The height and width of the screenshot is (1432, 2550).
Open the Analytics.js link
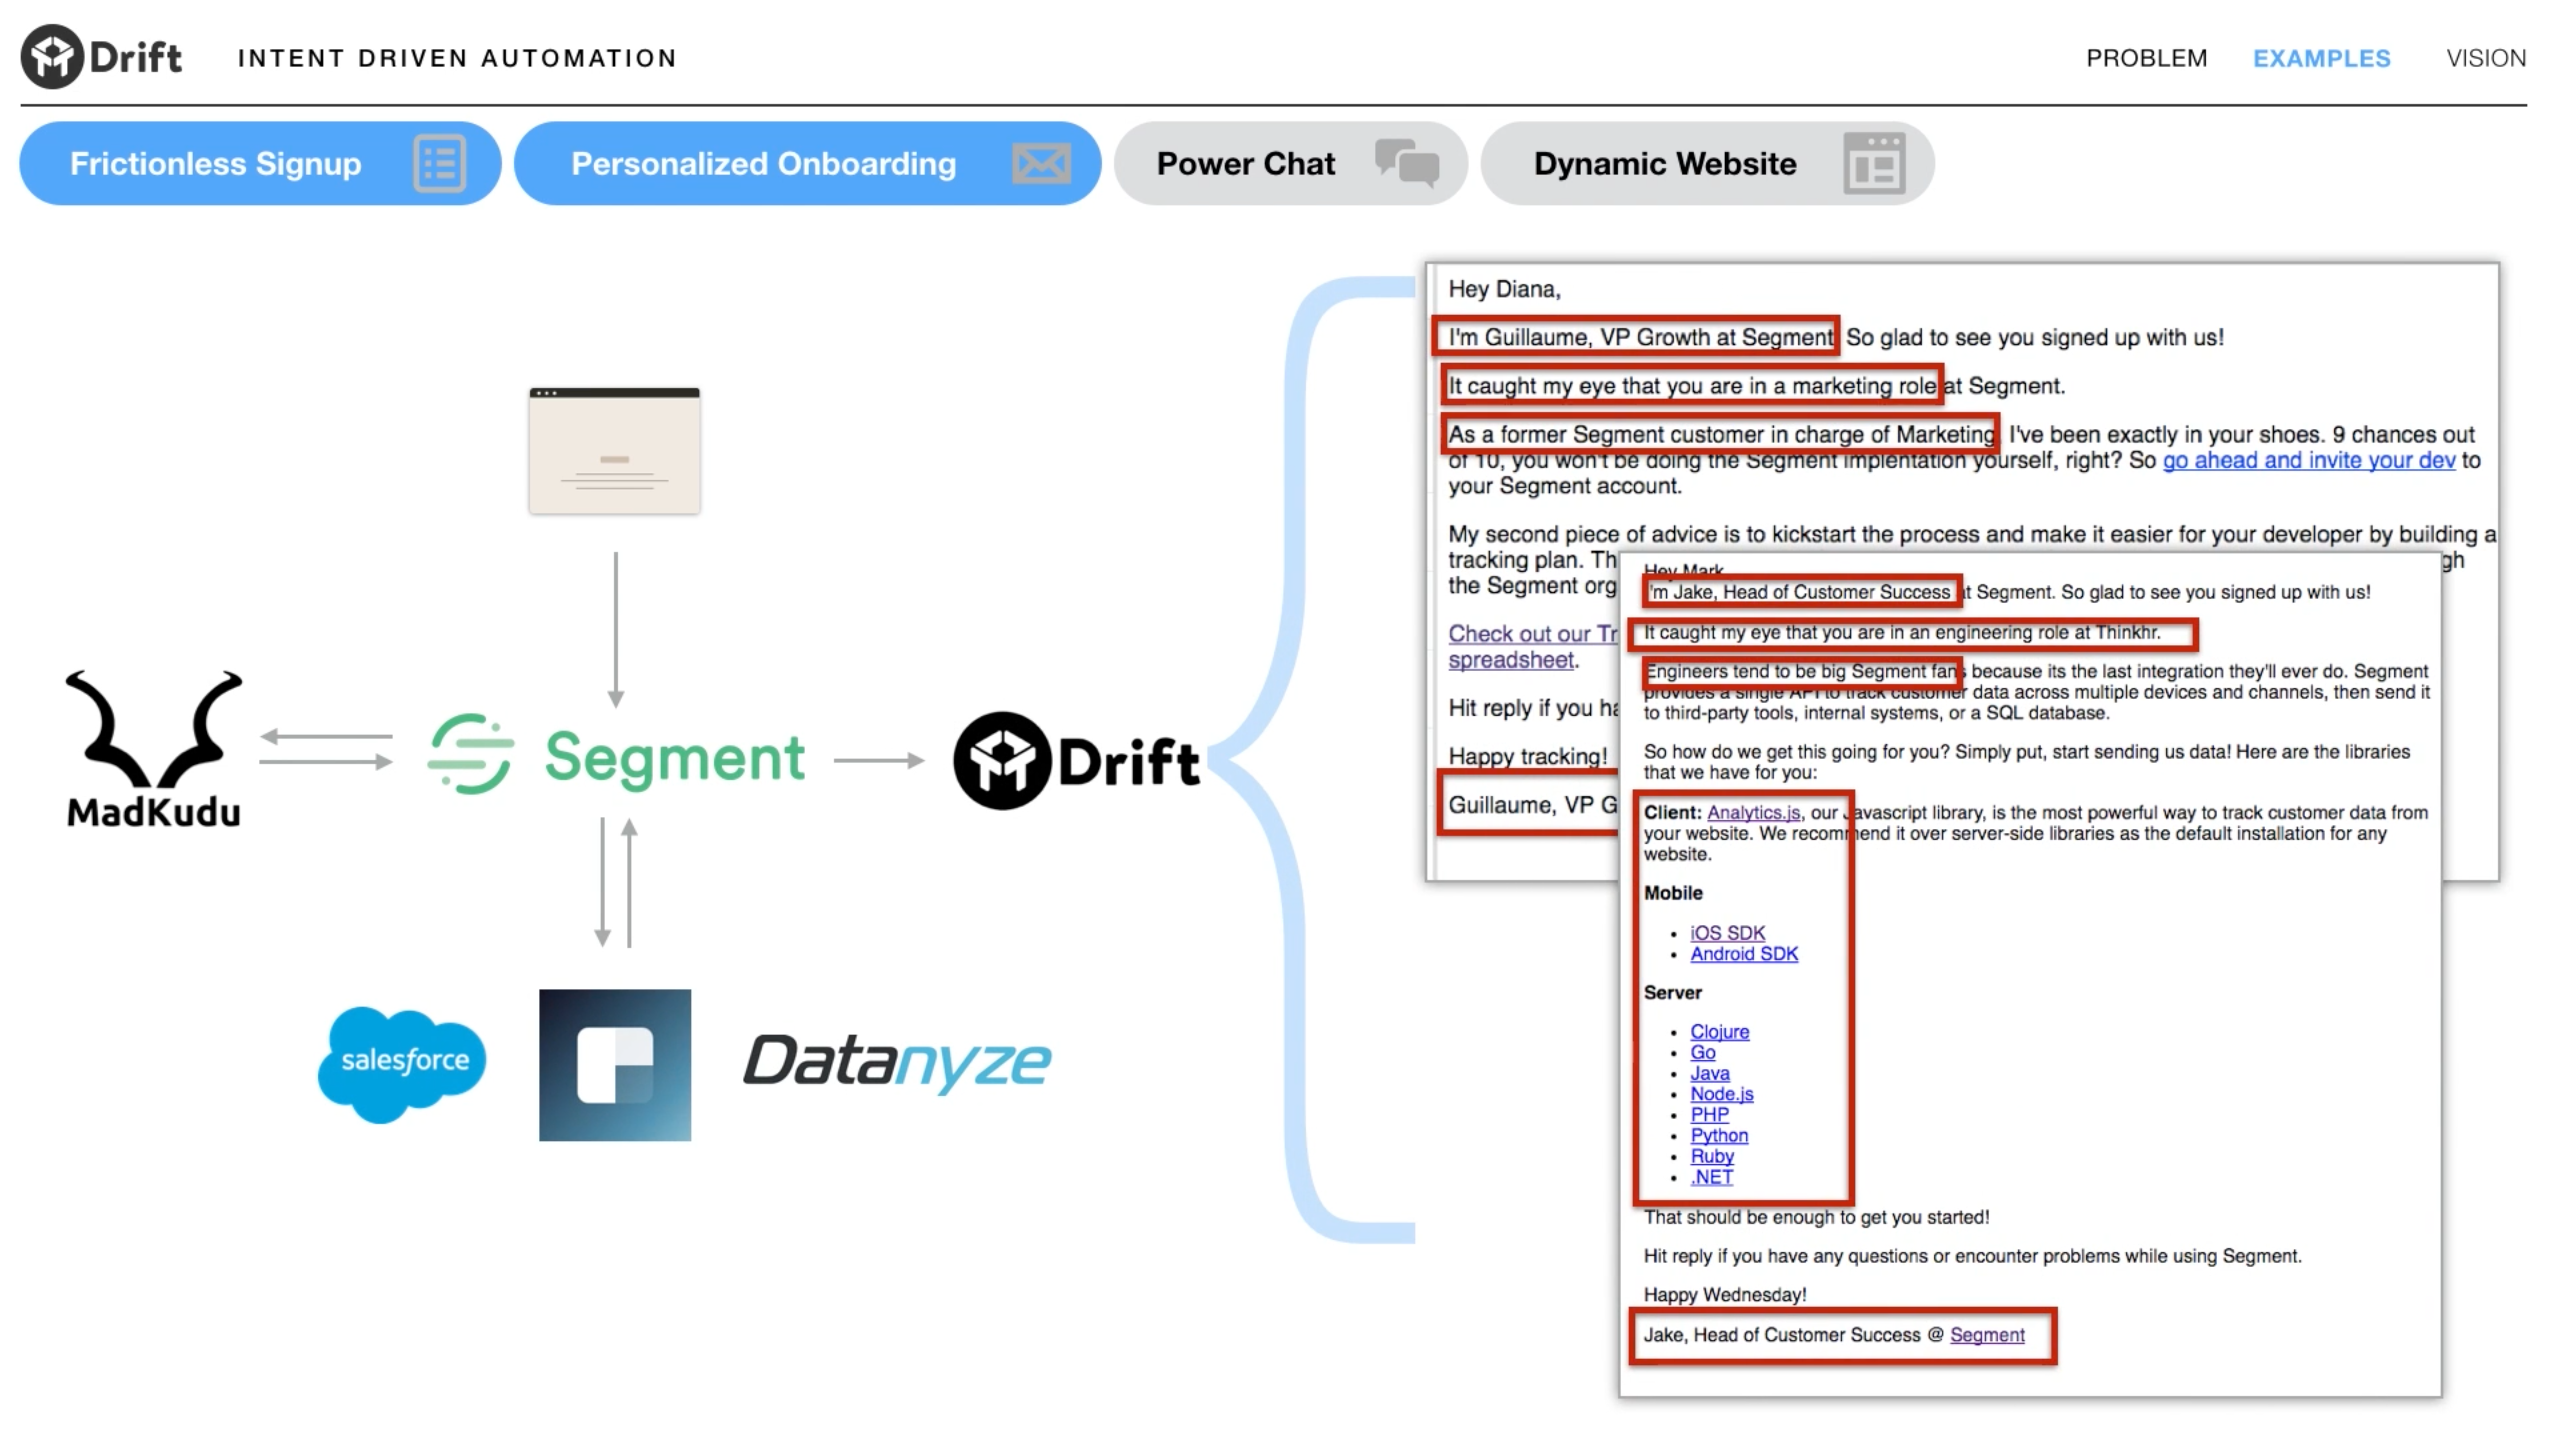[1752, 813]
